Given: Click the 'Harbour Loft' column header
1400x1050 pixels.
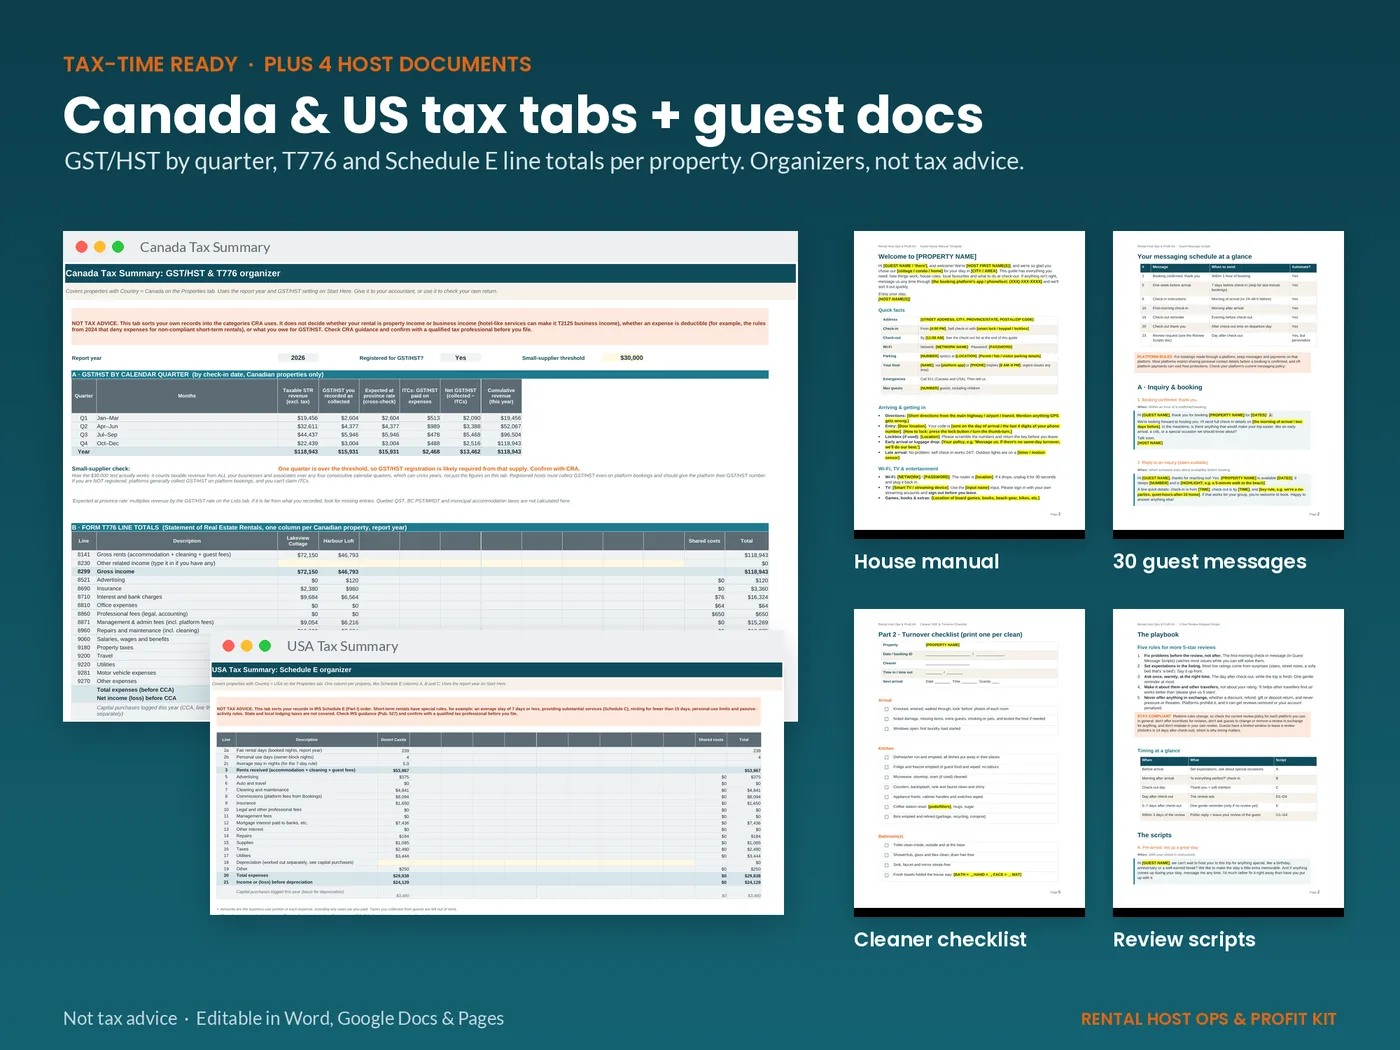Looking at the screenshot, I should click(339, 540).
